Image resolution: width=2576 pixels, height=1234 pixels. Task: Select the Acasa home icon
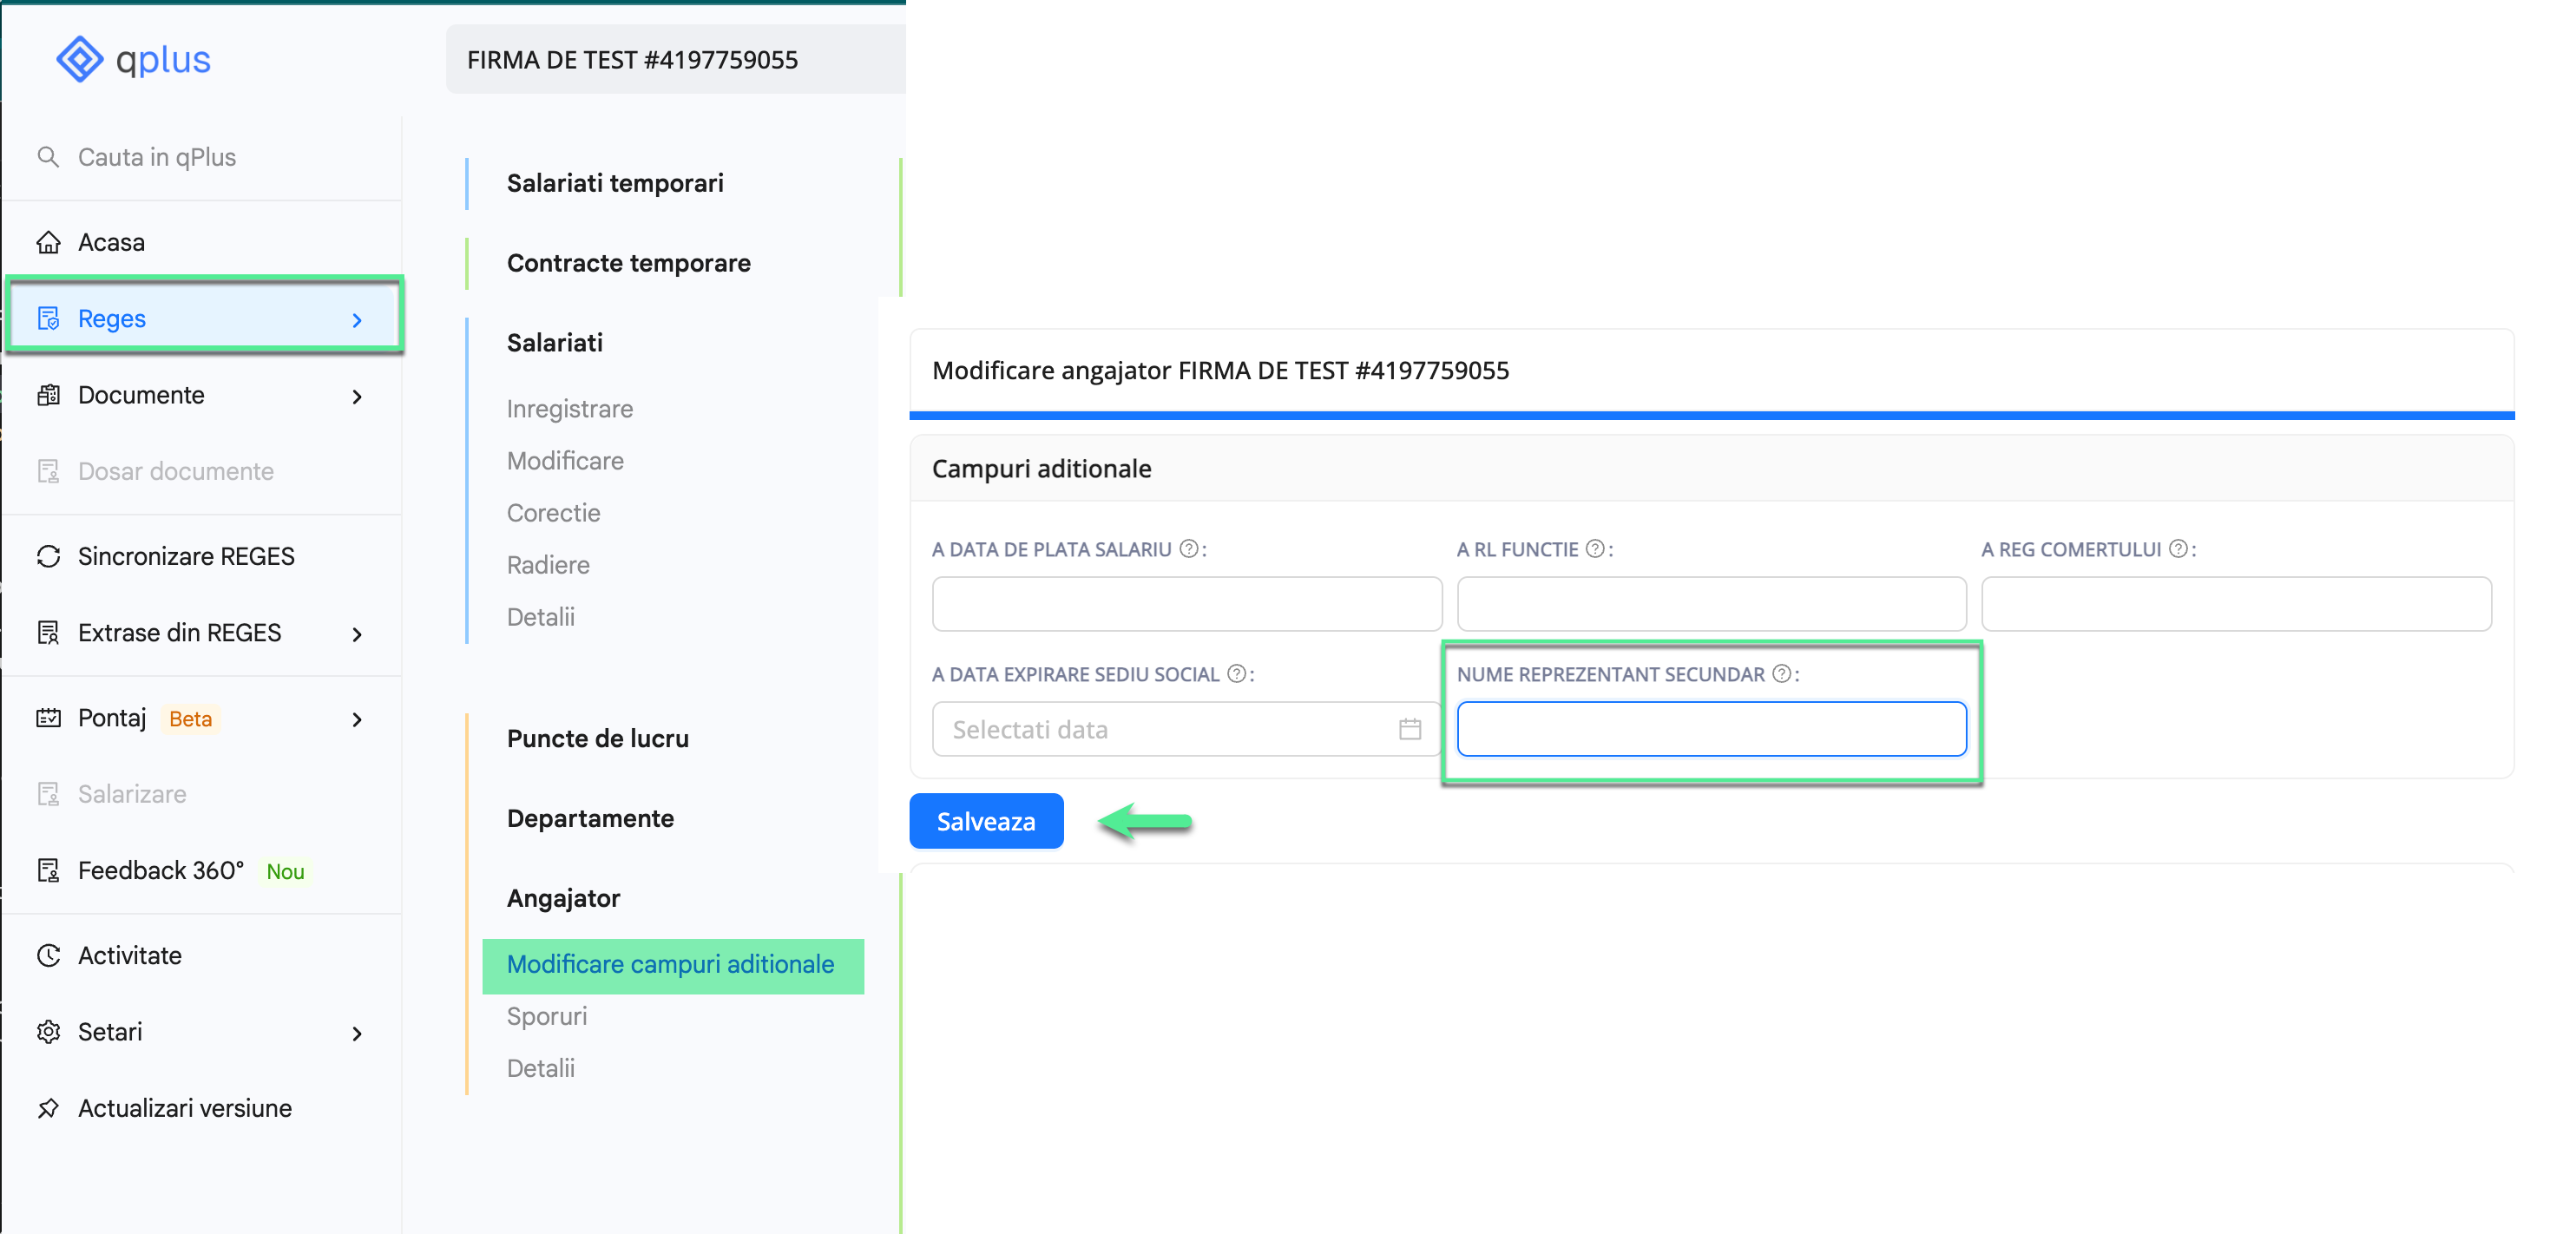pyautogui.click(x=48, y=241)
